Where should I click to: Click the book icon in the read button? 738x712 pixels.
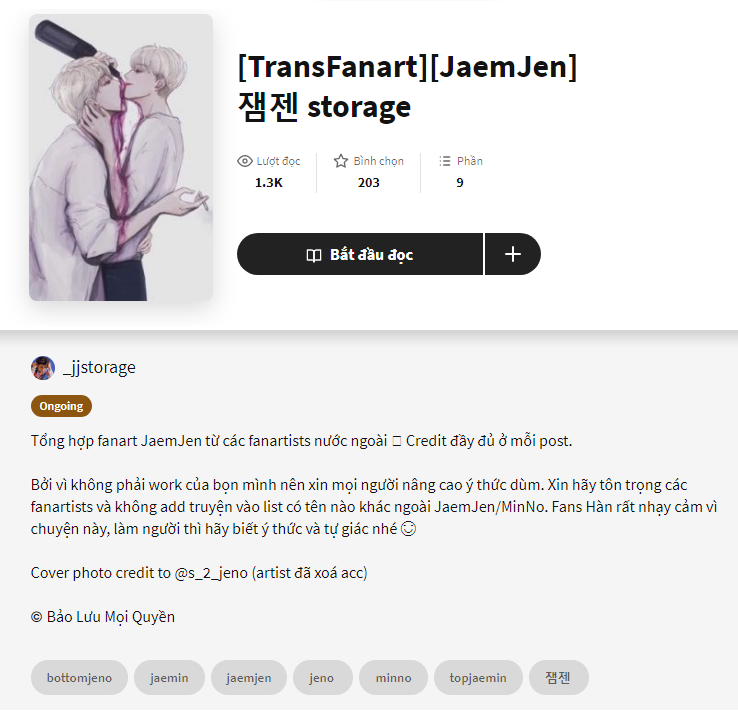[314, 255]
